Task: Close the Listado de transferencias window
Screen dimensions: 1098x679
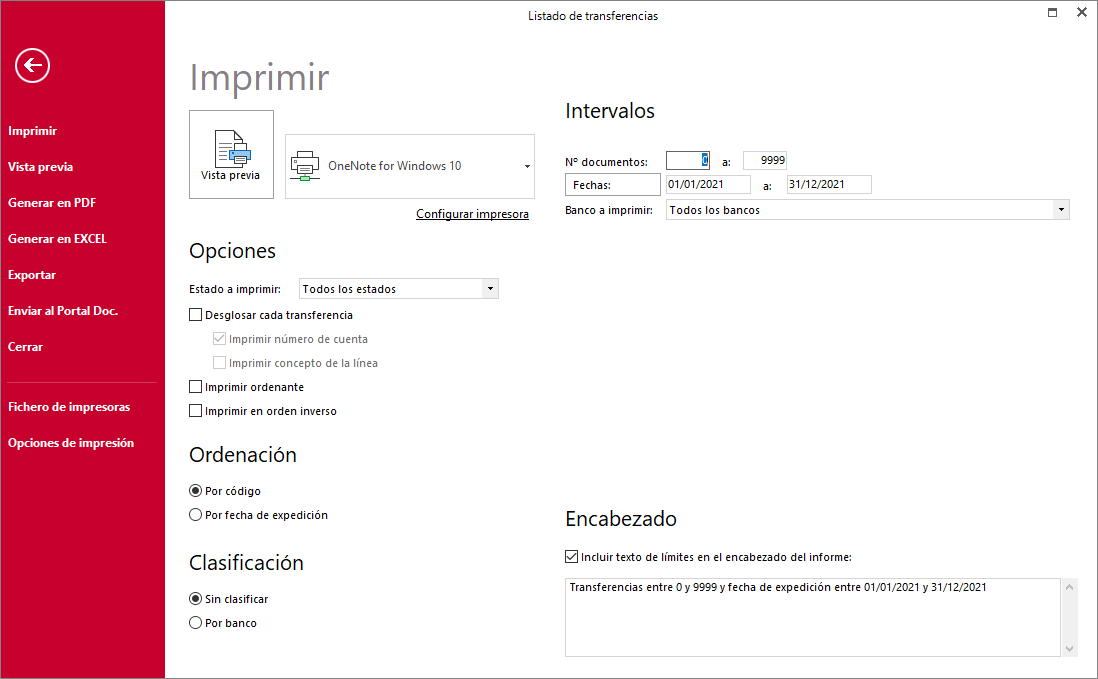Action: click(x=1081, y=13)
